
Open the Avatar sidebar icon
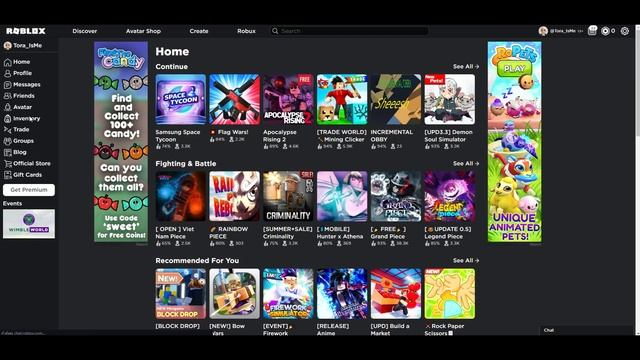7,107
